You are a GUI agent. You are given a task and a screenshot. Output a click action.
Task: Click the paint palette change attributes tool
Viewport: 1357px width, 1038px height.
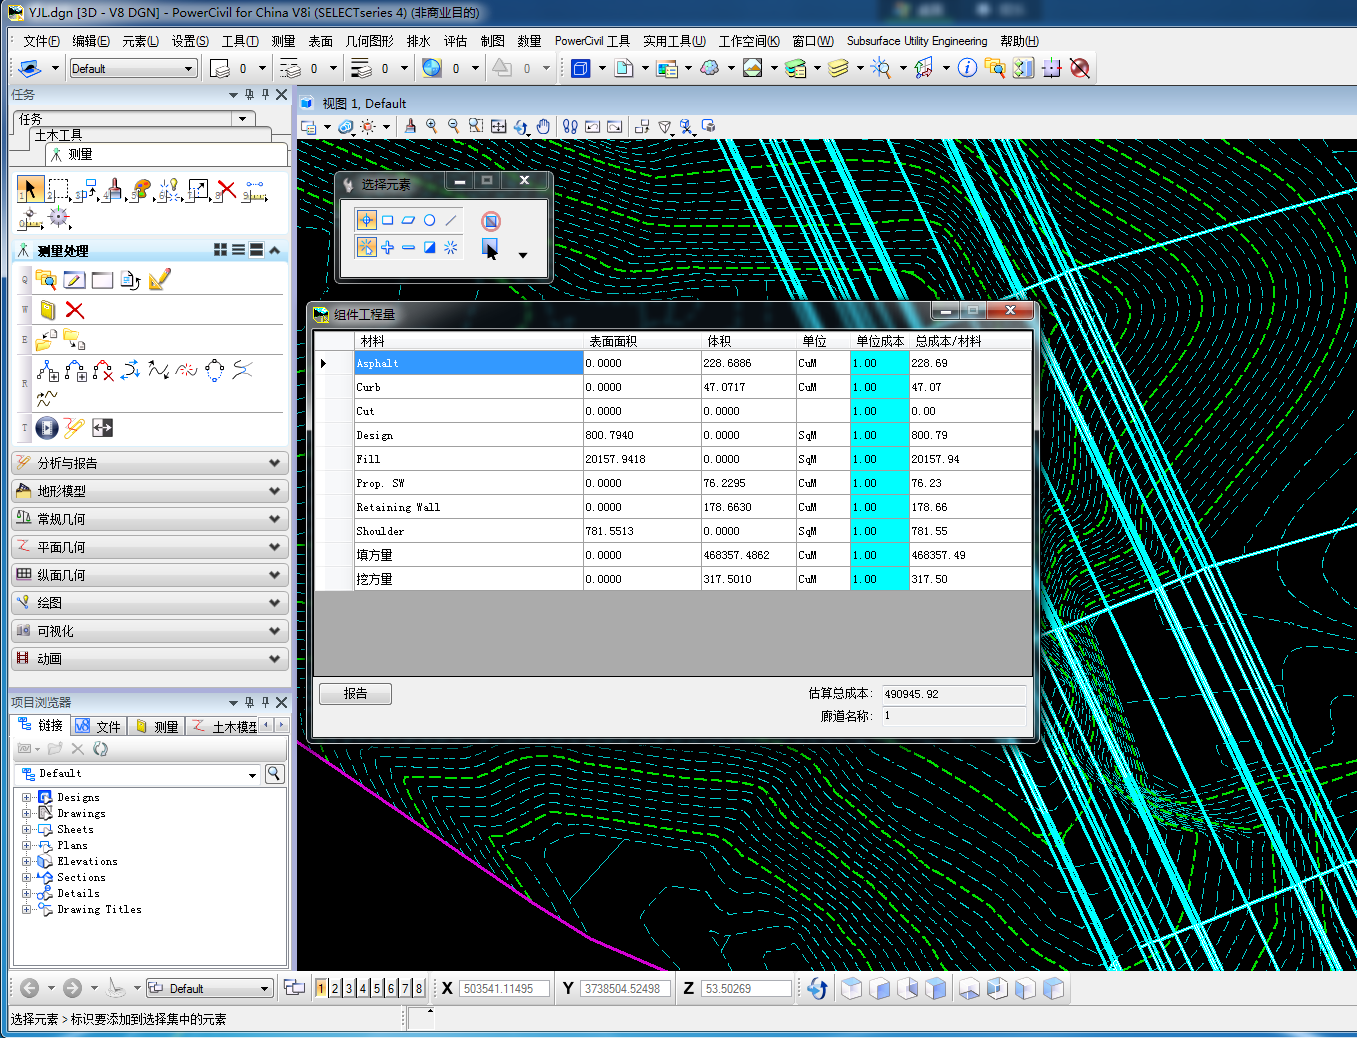(141, 190)
